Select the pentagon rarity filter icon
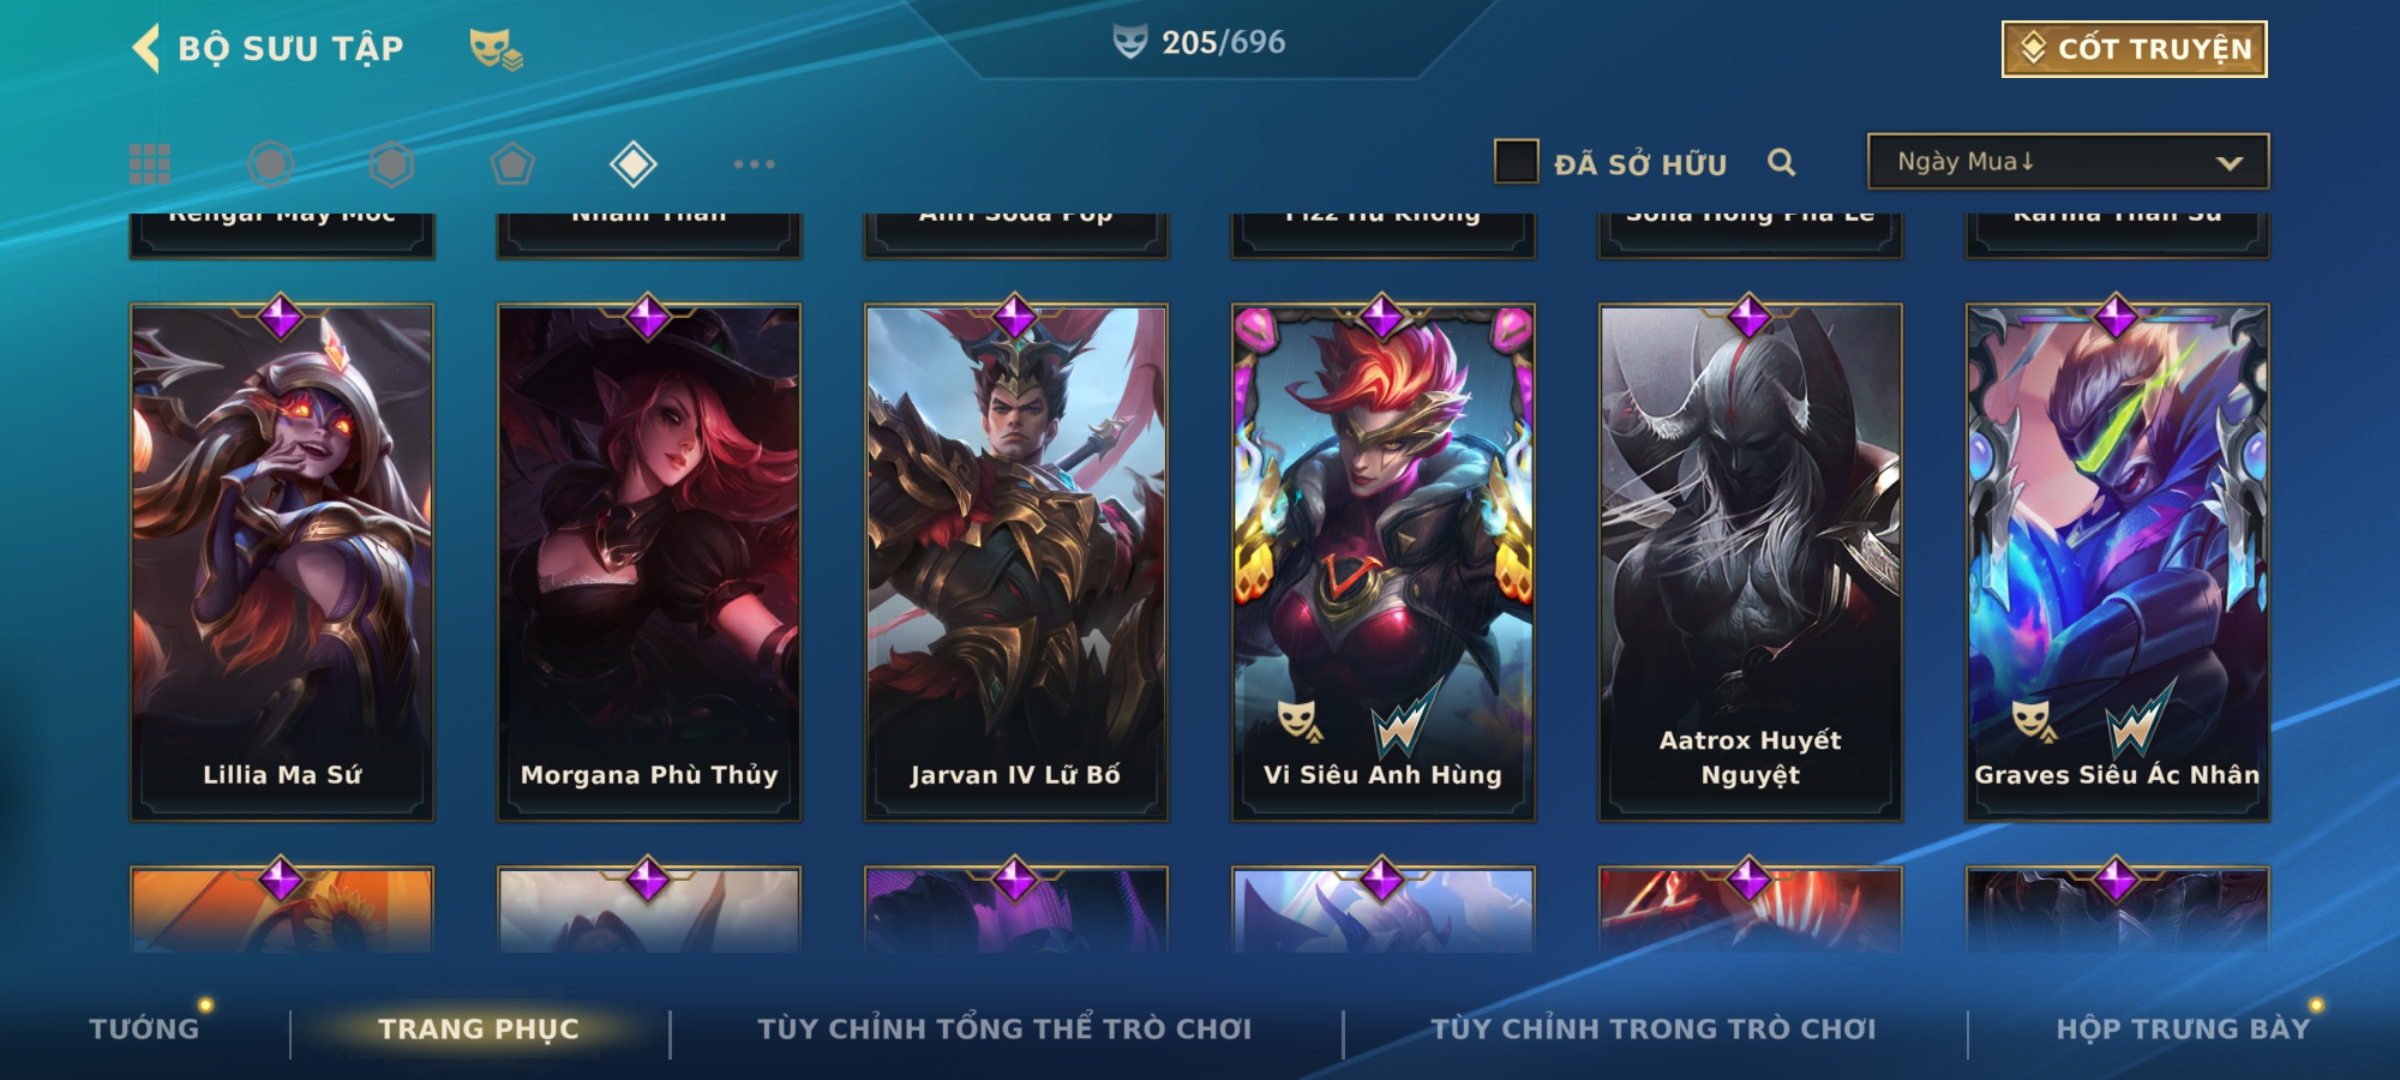Viewport: 2400px width, 1080px height. pyautogui.click(x=512, y=164)
